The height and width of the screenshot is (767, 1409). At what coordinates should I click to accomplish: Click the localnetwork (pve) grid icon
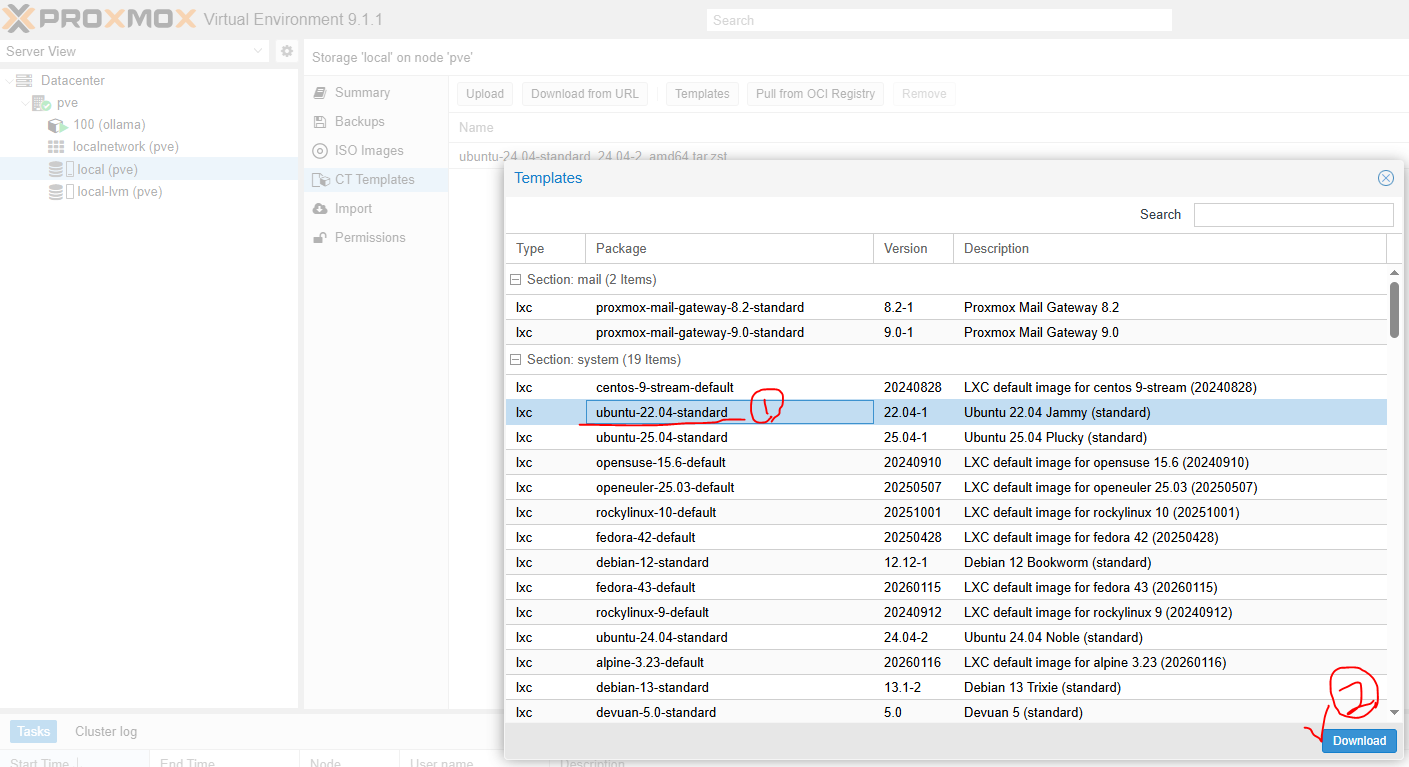coord(56,147)
